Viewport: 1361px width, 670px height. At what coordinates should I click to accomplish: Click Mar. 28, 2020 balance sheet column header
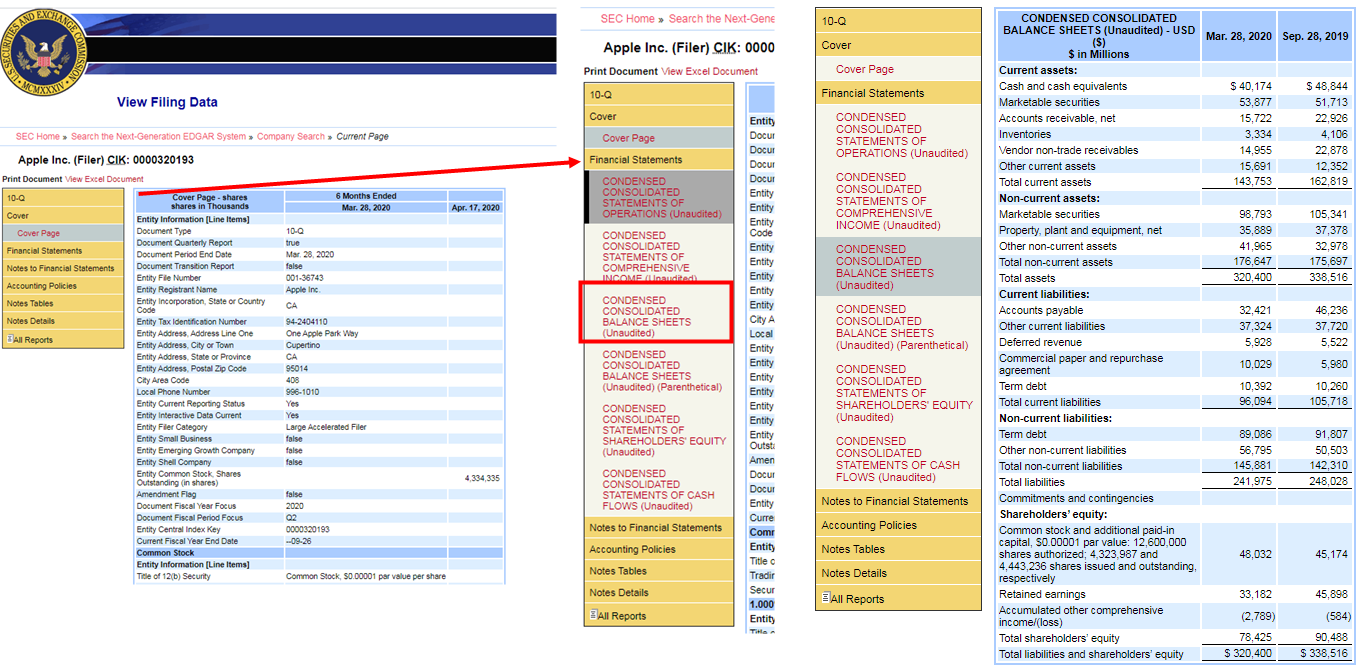tap(1239, 36)
